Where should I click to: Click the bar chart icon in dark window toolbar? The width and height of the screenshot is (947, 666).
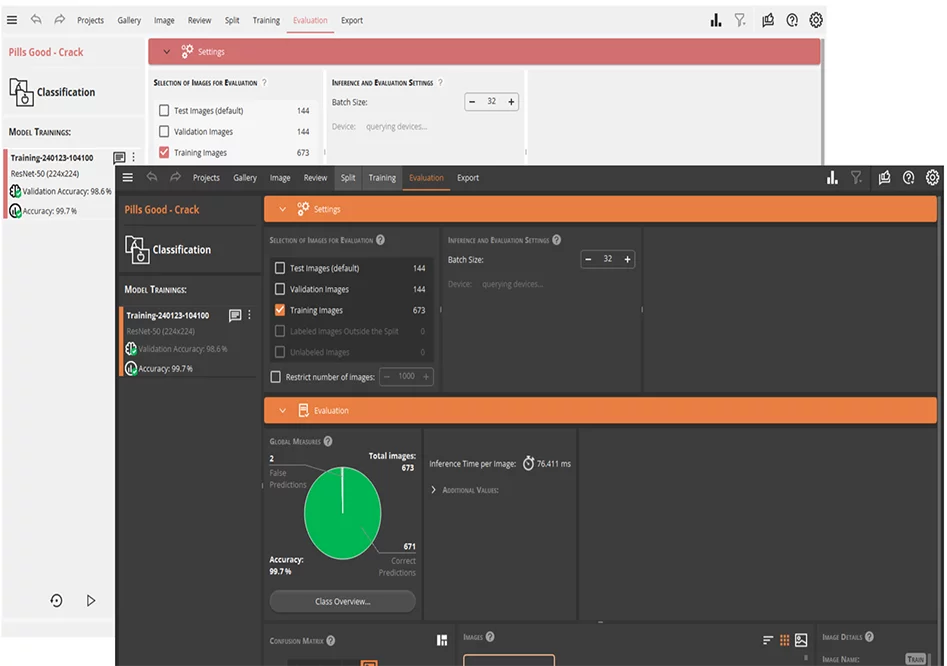click(831, 178)
